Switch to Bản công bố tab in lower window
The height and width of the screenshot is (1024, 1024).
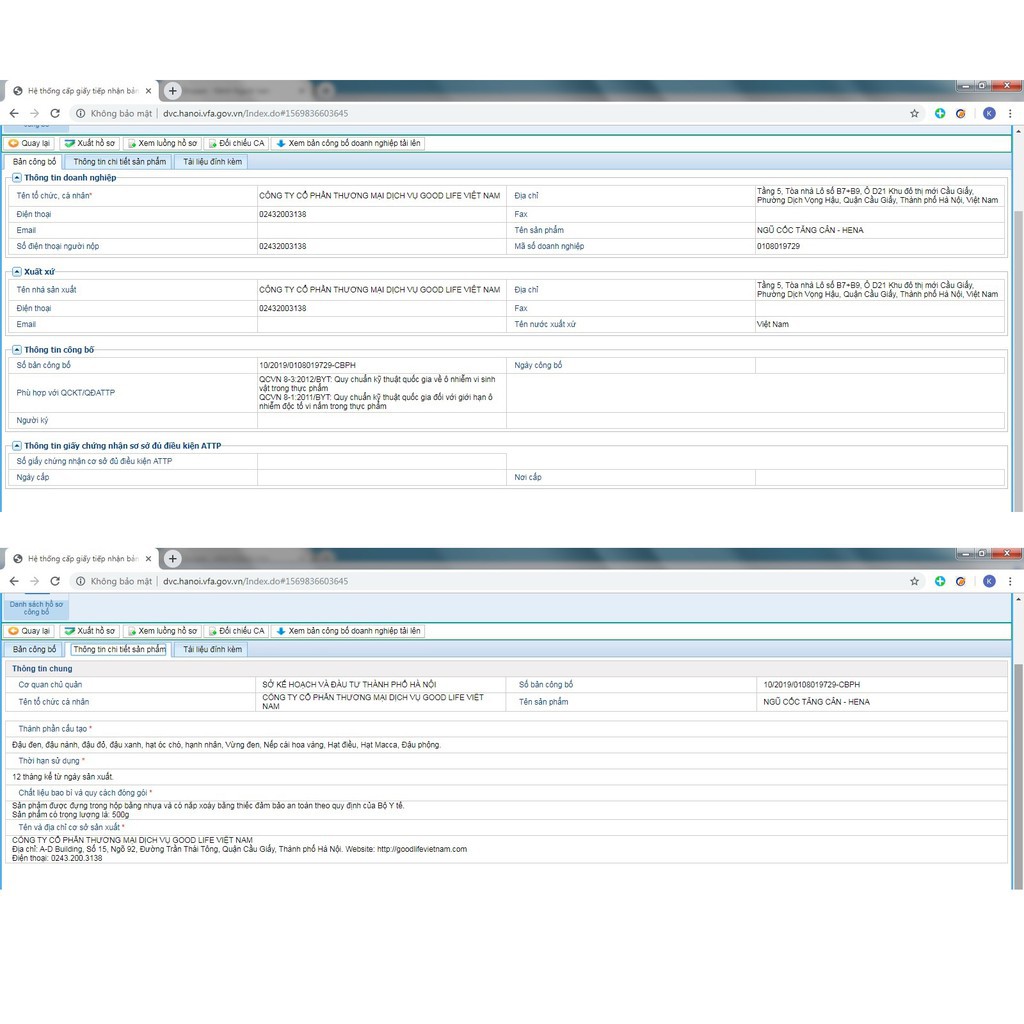click(34, 649)
